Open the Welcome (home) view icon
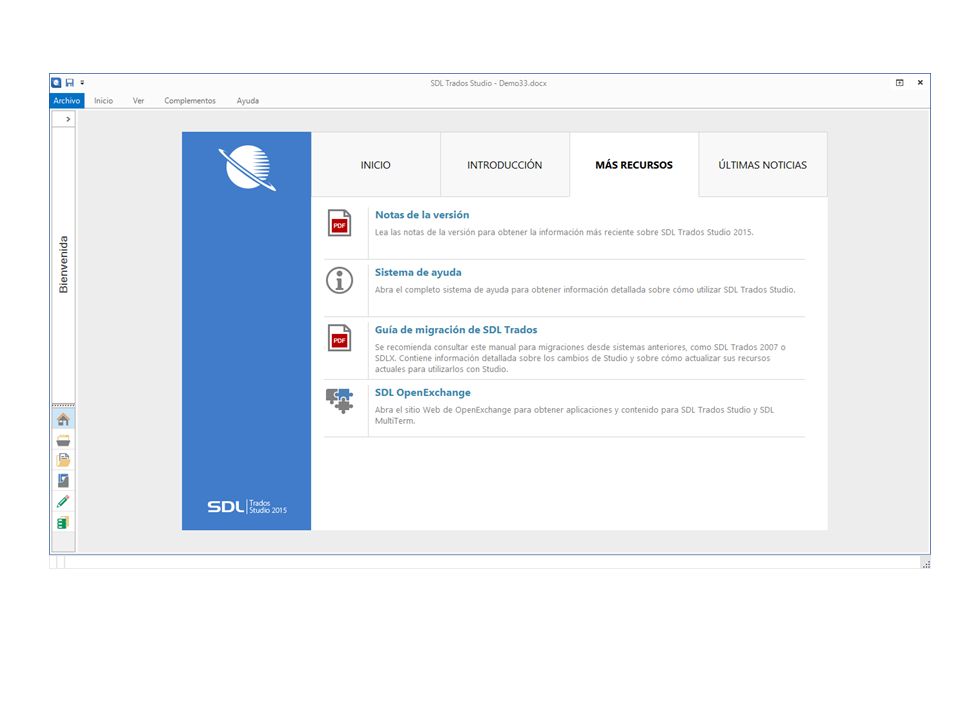This screenshot has height=720, width=960. click(x=63, y=419)
